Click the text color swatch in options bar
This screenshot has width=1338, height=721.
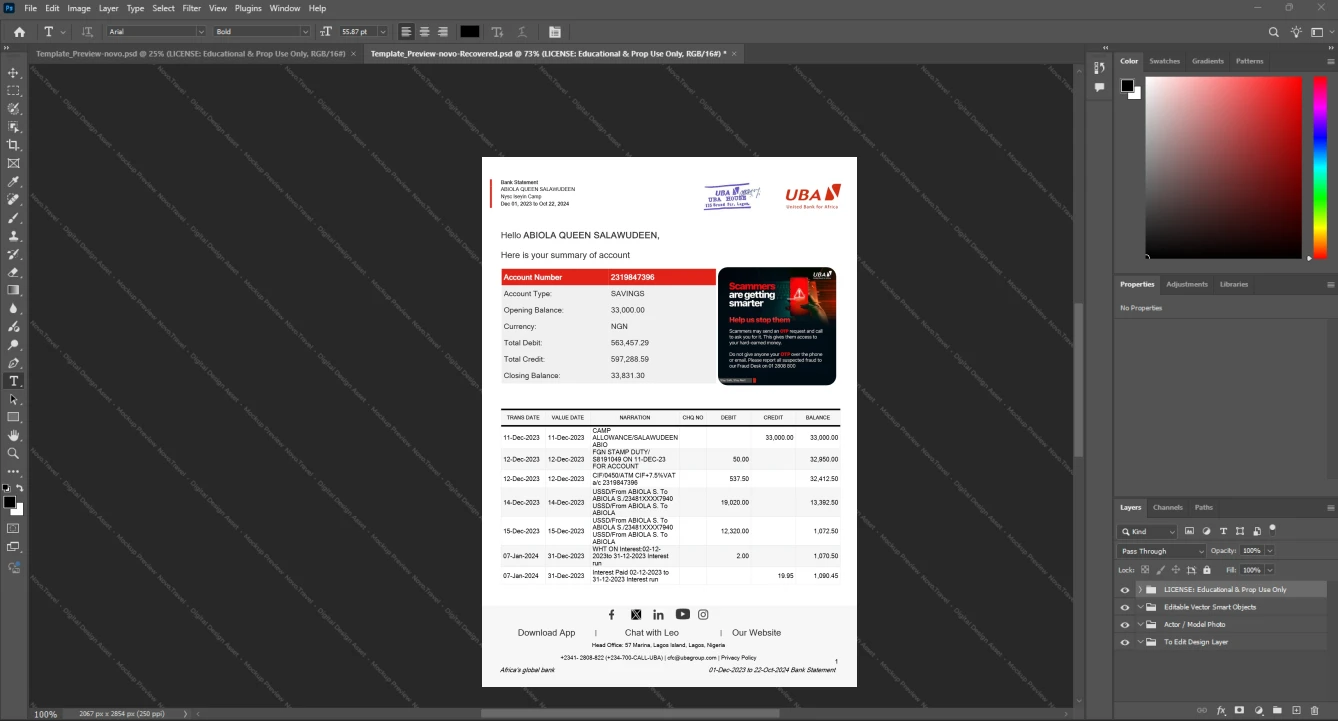tap(470, 32)
